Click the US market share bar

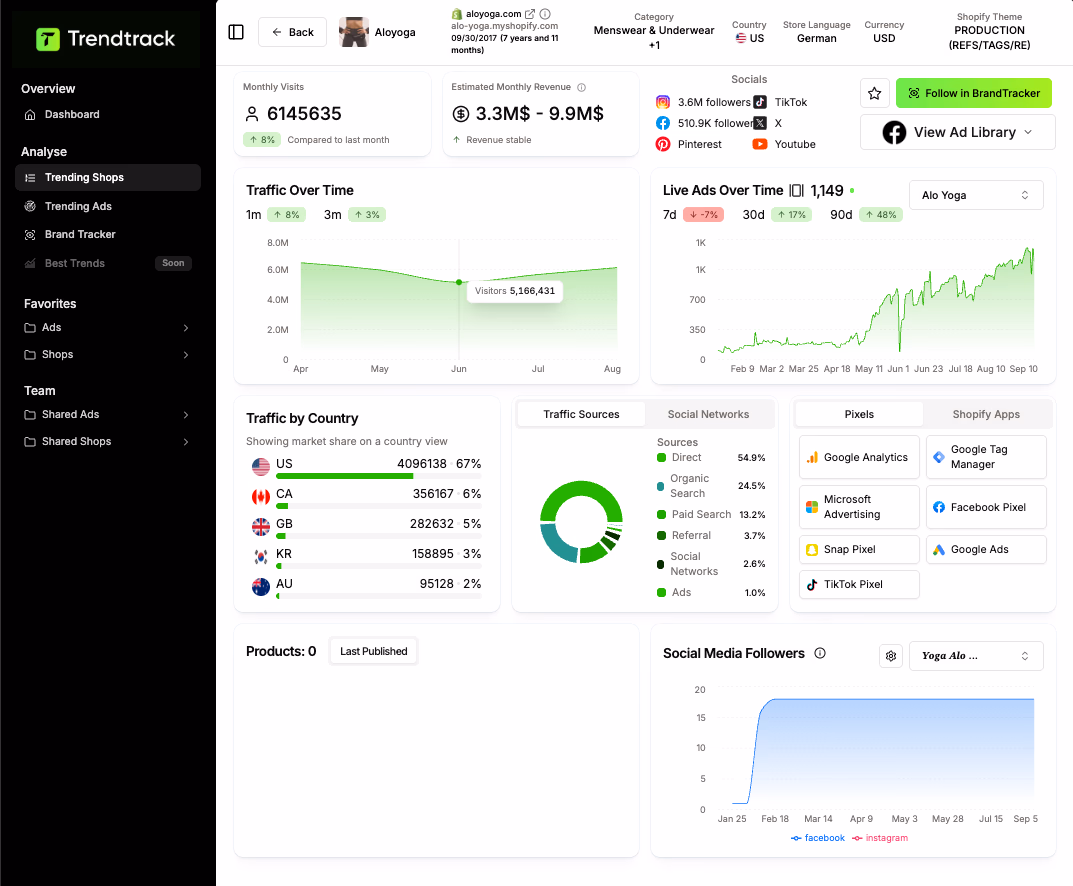click(x=378, y=476)
